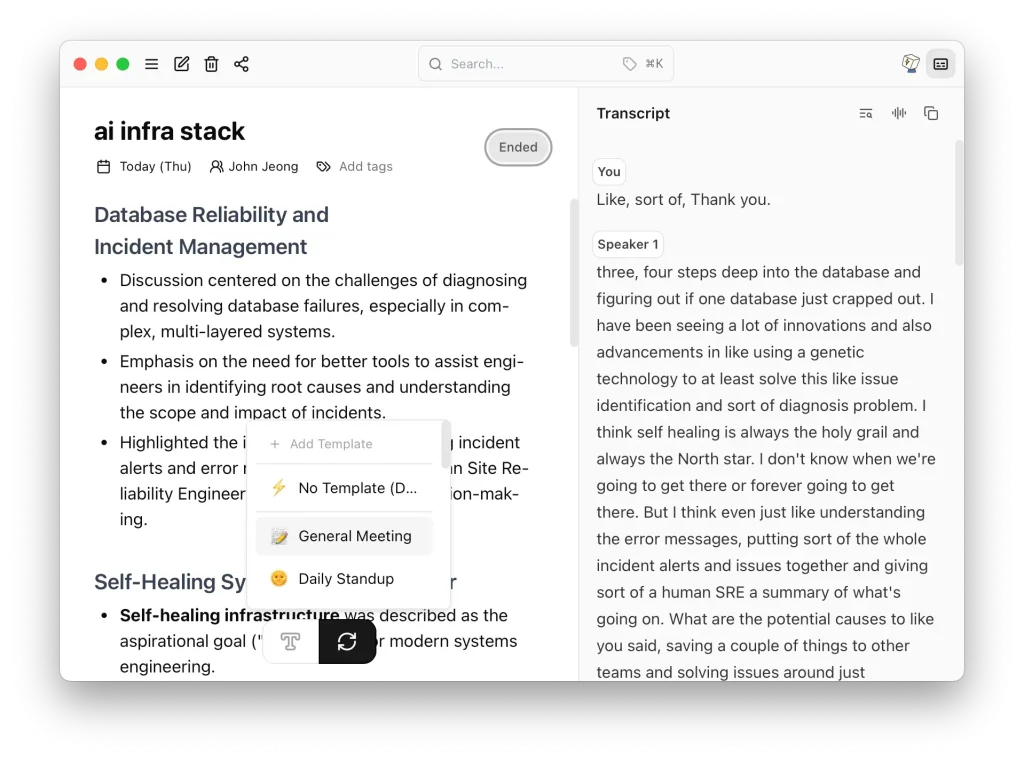Click the text formatting icon in the floating toolbar
Image resolution: width=1024 pixels, height=760 pixels.
289,641
